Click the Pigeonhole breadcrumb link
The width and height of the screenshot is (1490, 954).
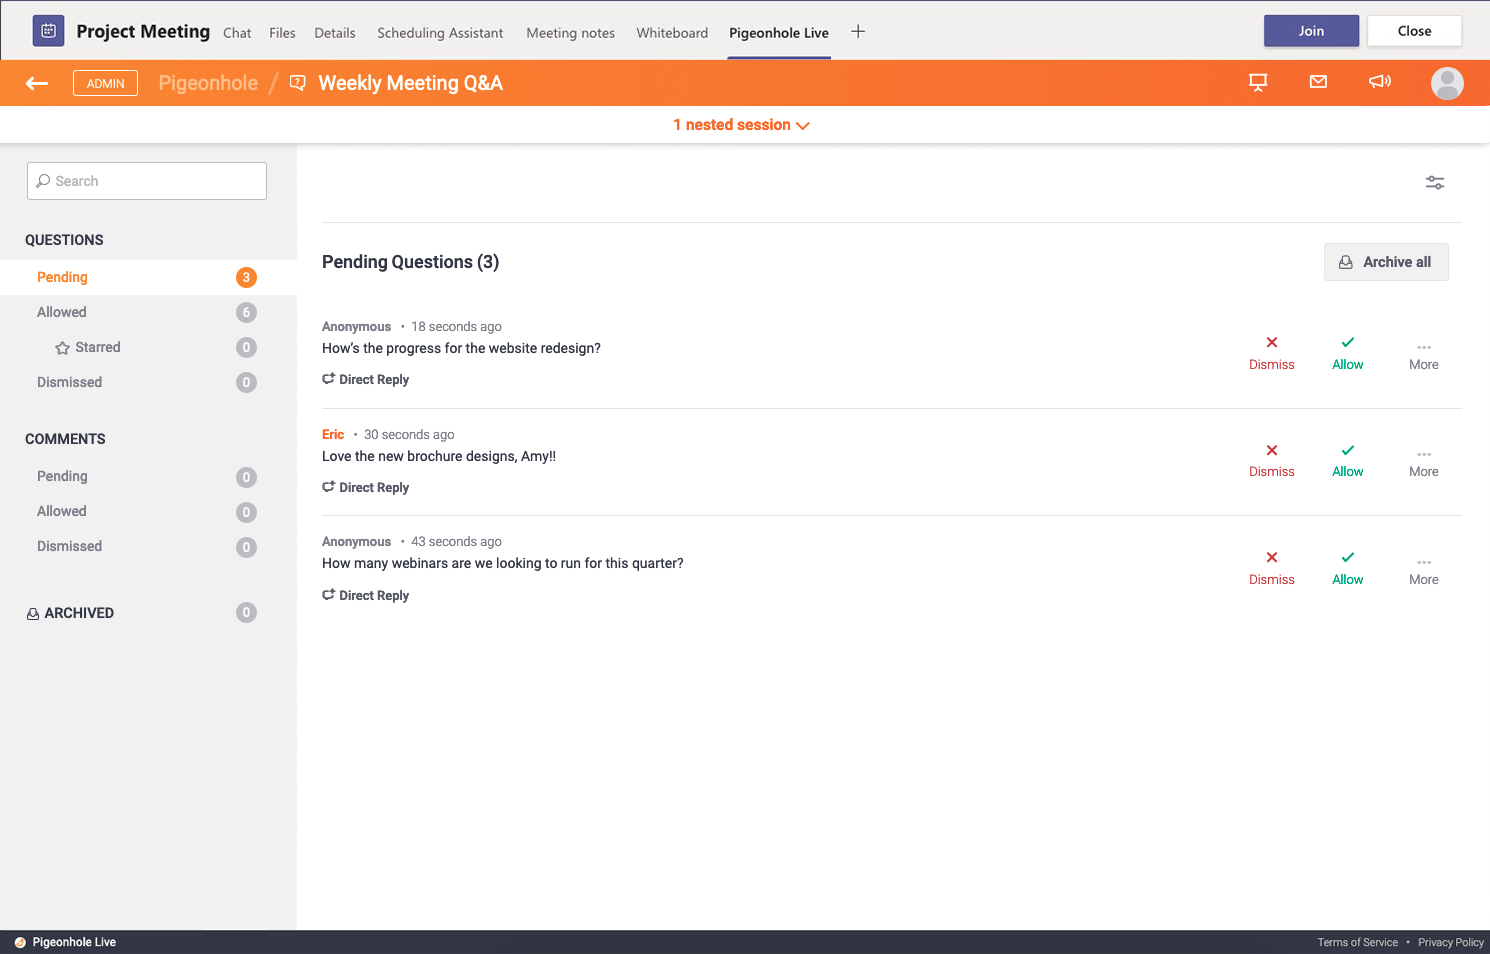pyautogui.click(x=208, y=83)
